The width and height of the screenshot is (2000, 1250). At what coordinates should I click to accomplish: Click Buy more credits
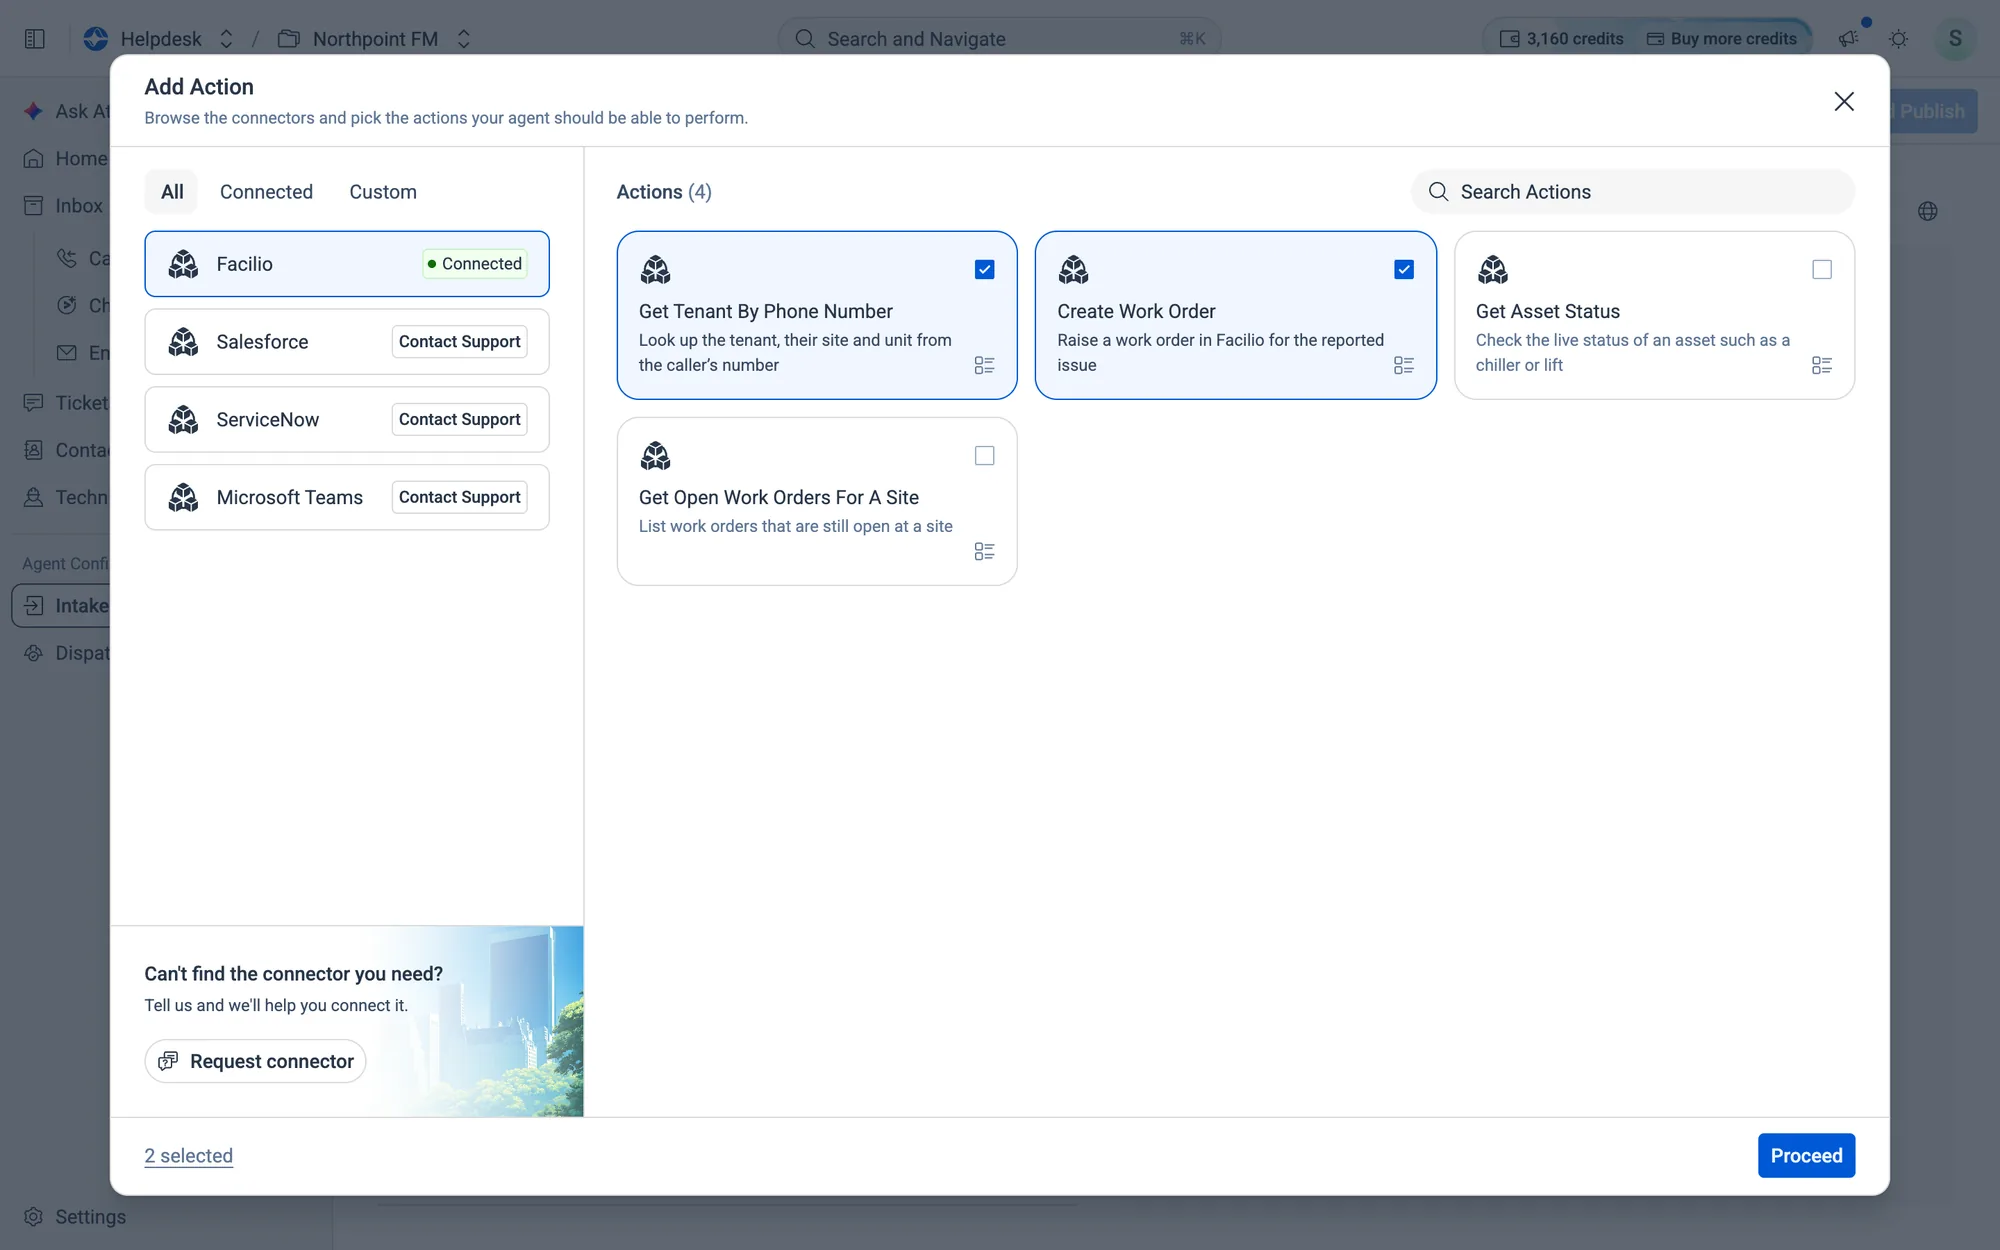click(x=1722, y=39)
